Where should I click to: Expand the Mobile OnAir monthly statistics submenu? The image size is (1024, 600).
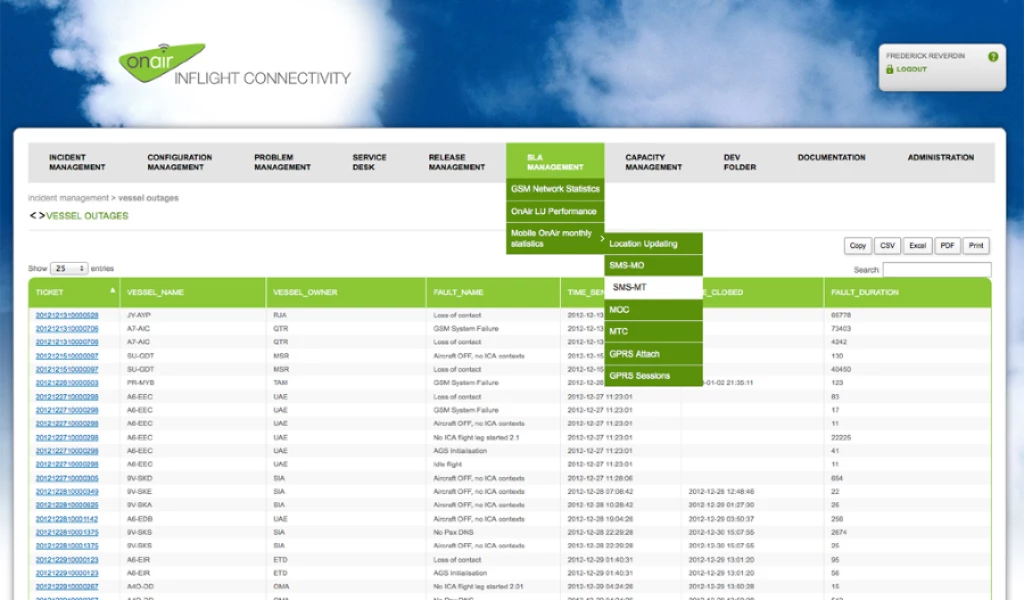click(552, 238)
